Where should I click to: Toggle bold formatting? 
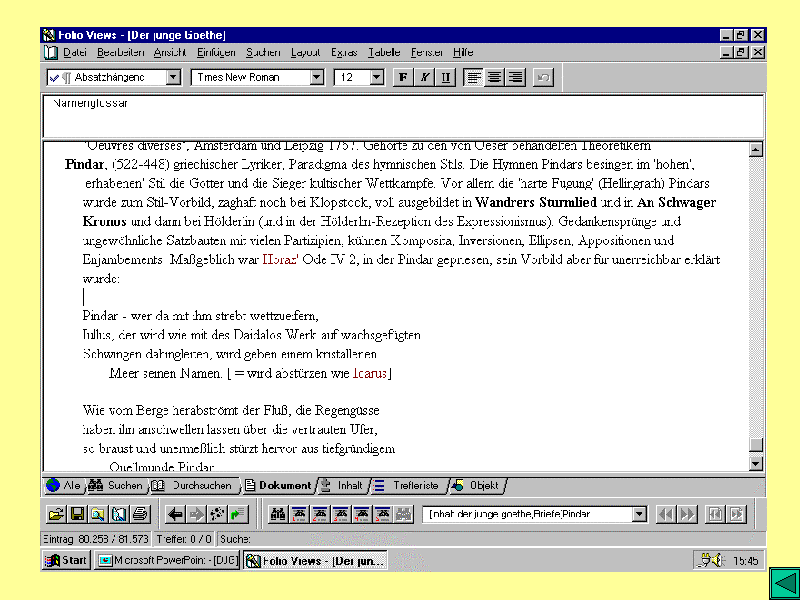(x=403, y=77)
